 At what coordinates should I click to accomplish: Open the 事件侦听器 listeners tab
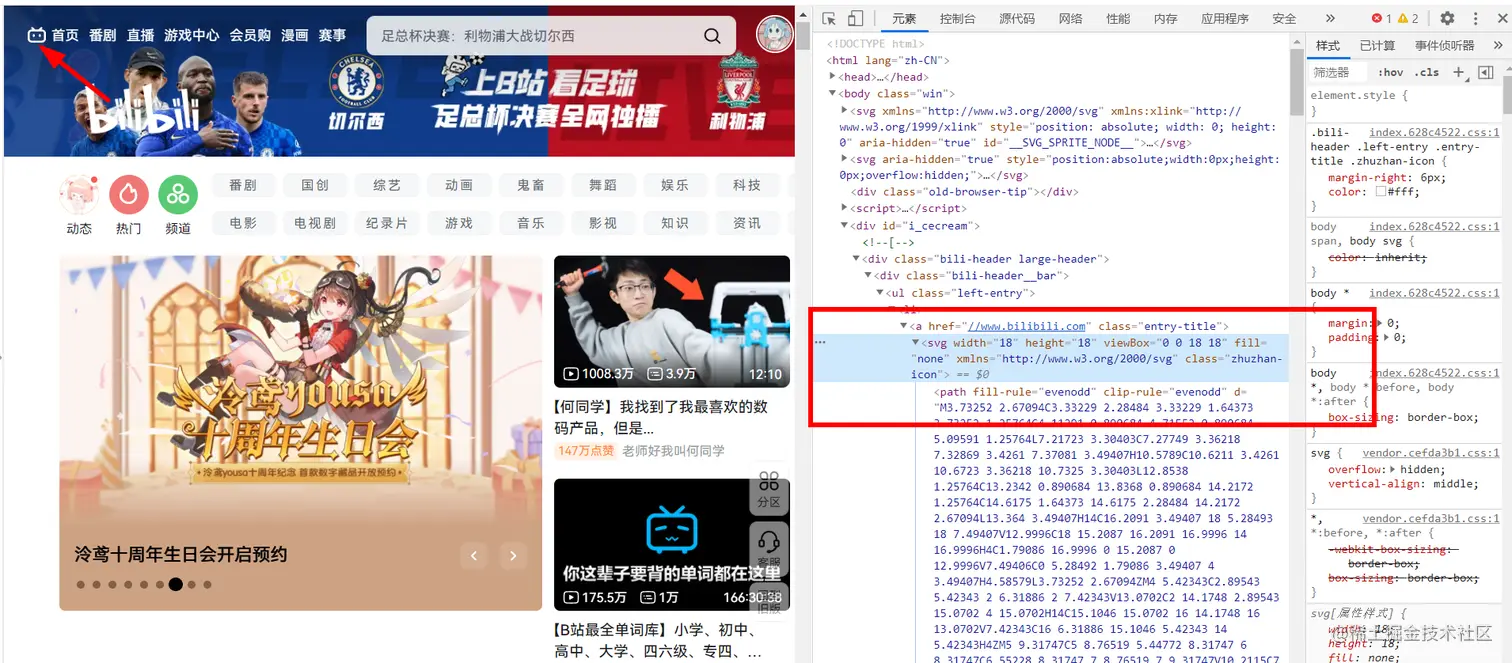[1445, 46]
